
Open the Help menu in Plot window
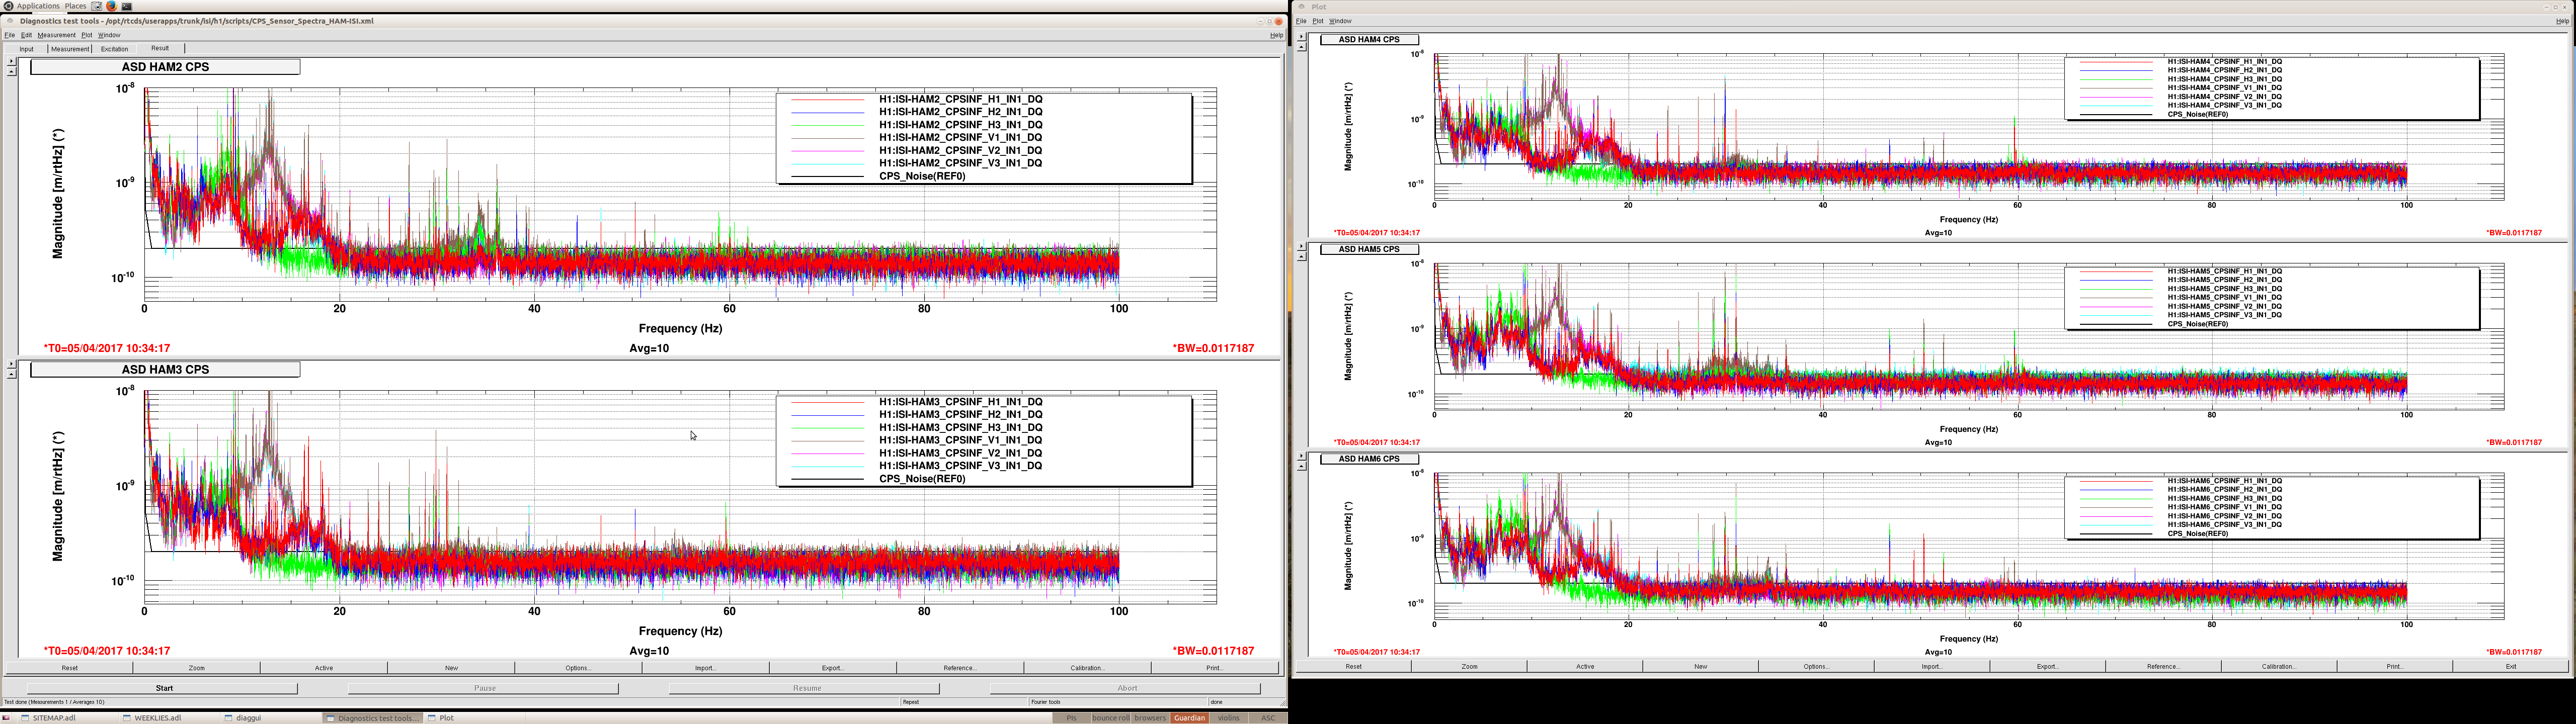[x=2562, y=21]
